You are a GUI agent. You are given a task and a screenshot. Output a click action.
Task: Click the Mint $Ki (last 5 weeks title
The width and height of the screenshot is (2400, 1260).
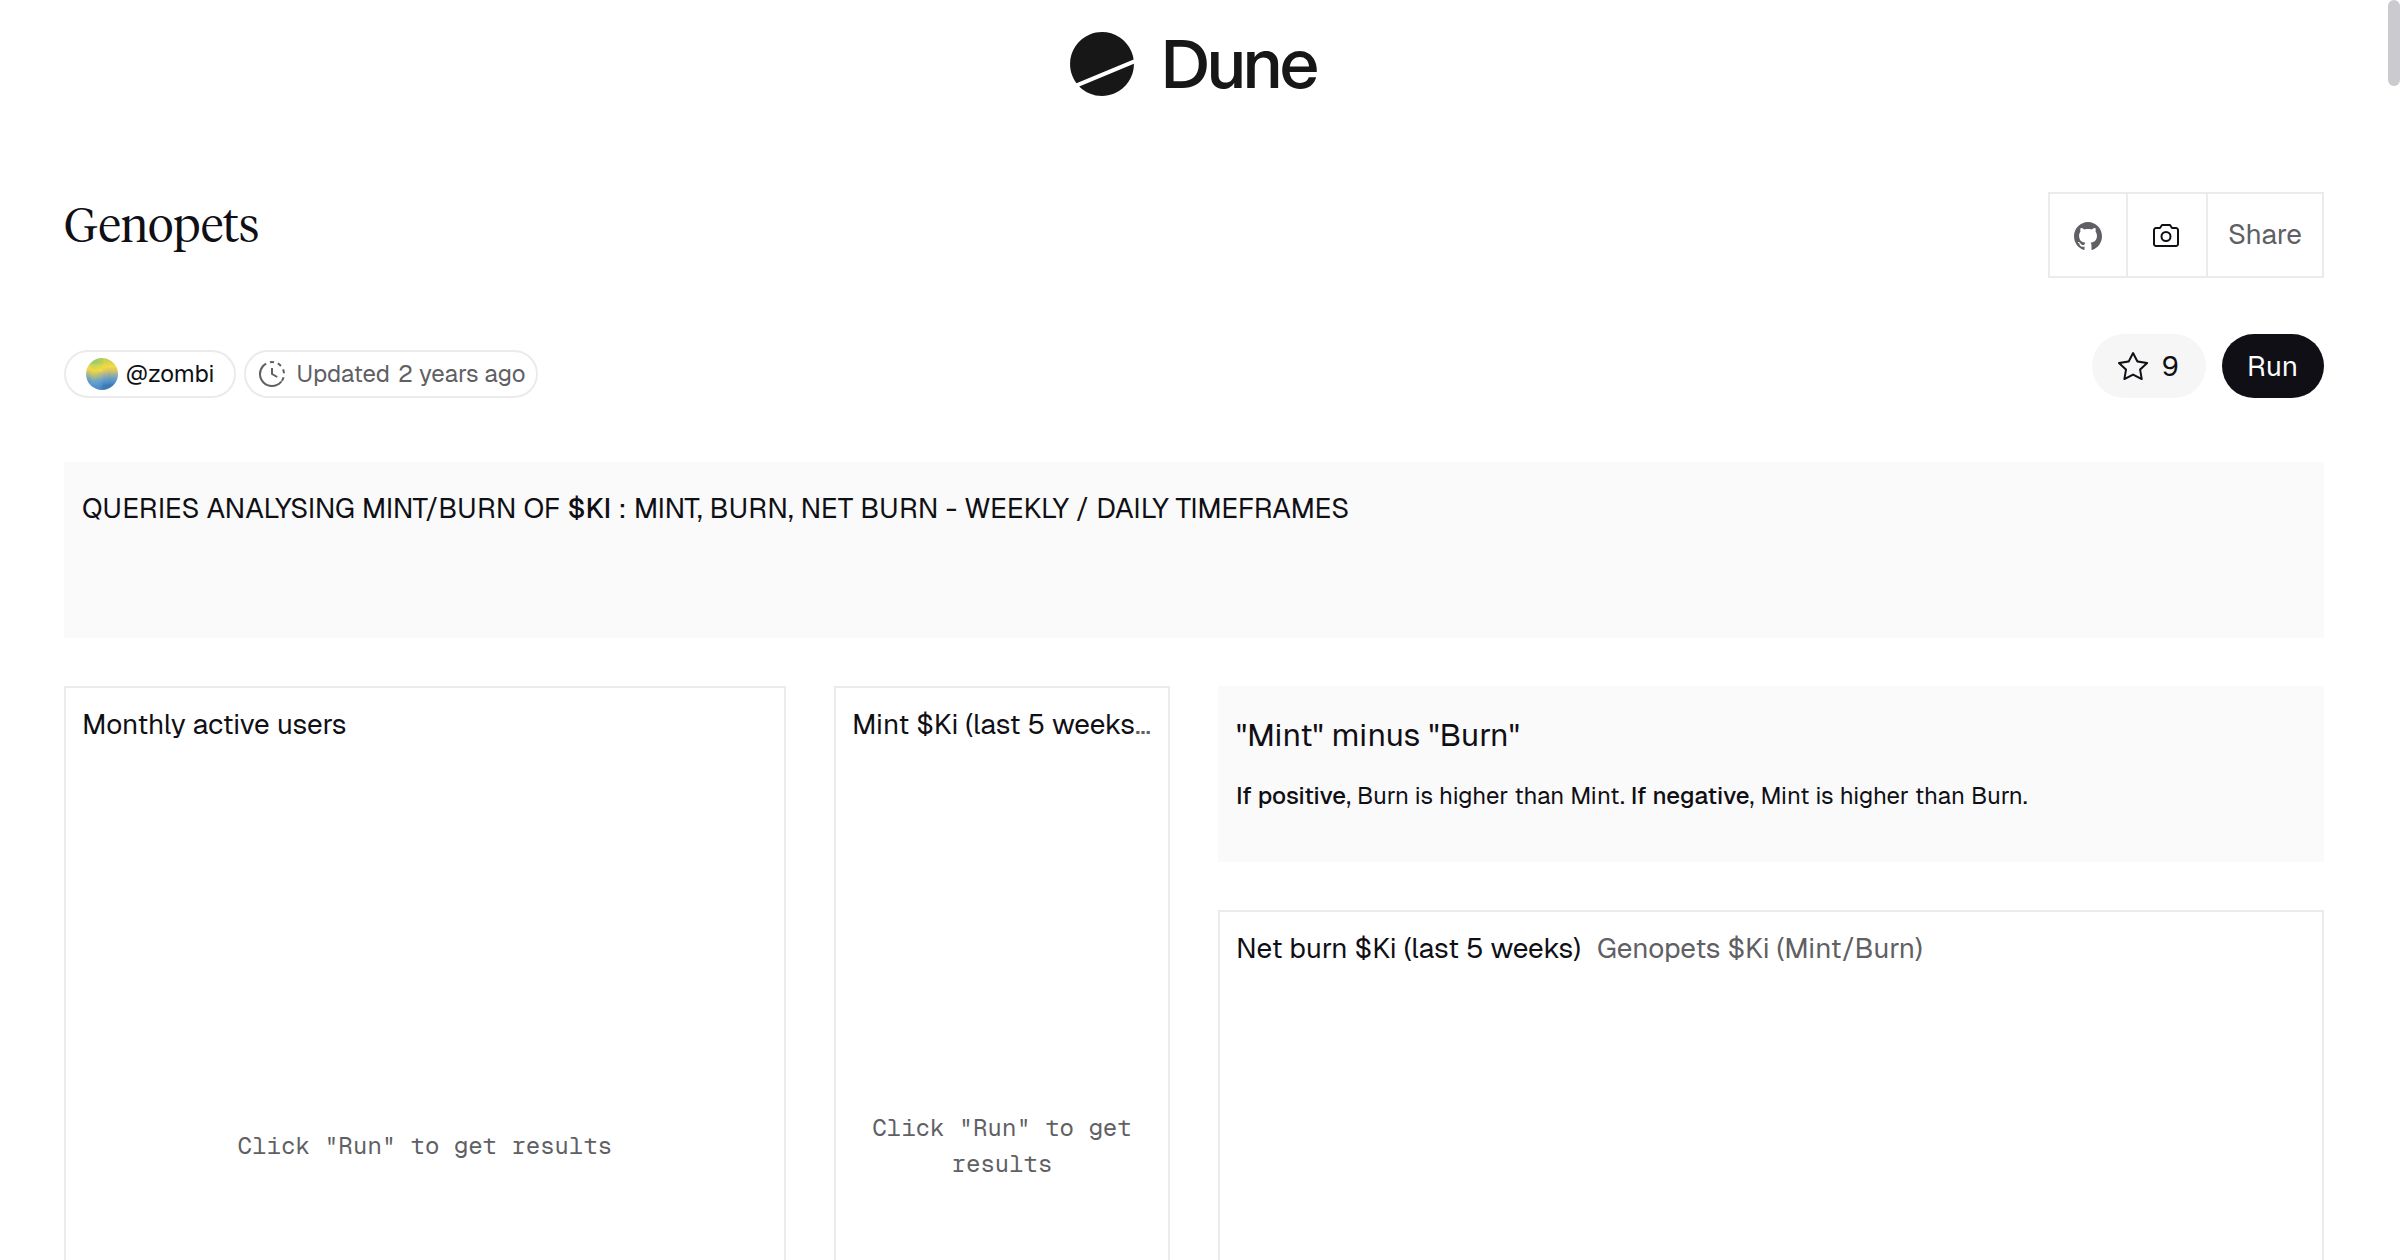(x=1001, y=725)
